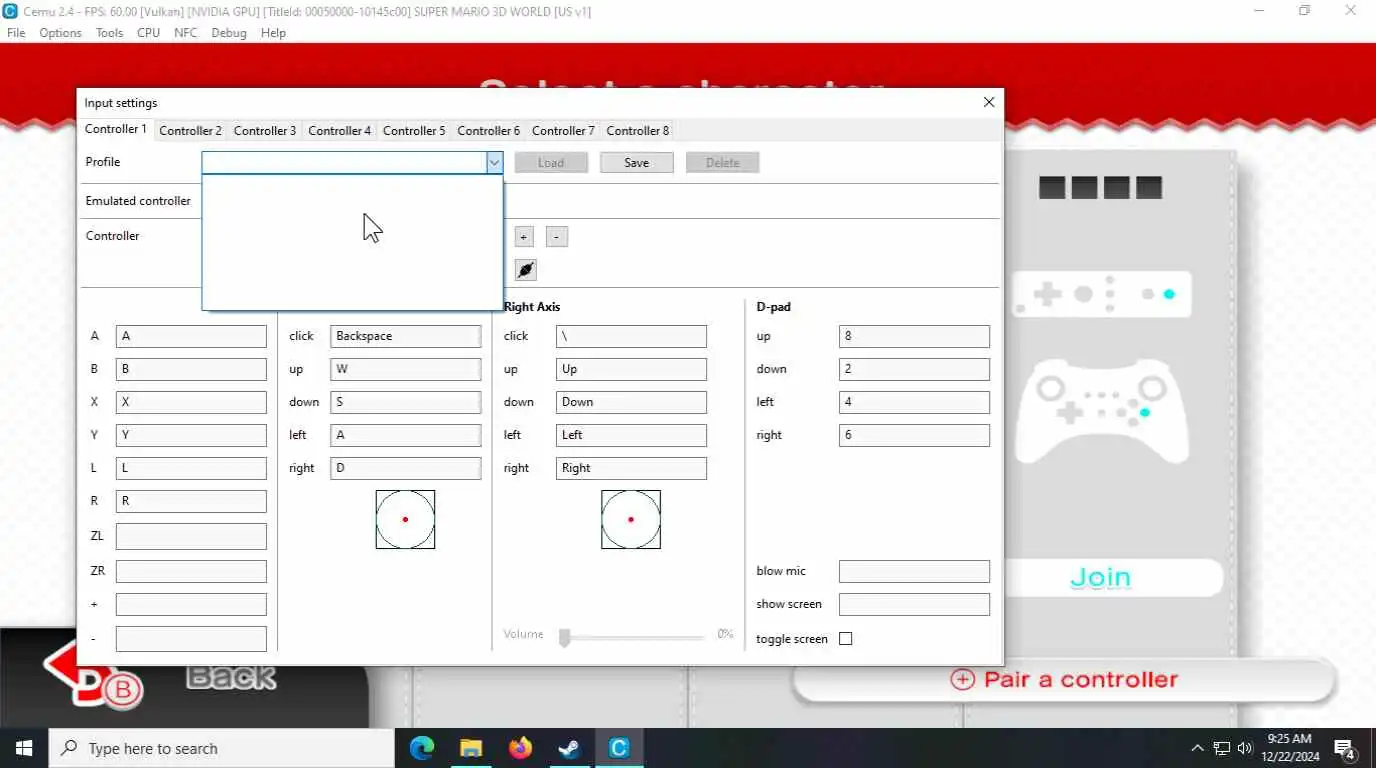Switch to Controller 4 tab
1376x768 pixels.
click(x=340, y=130)
